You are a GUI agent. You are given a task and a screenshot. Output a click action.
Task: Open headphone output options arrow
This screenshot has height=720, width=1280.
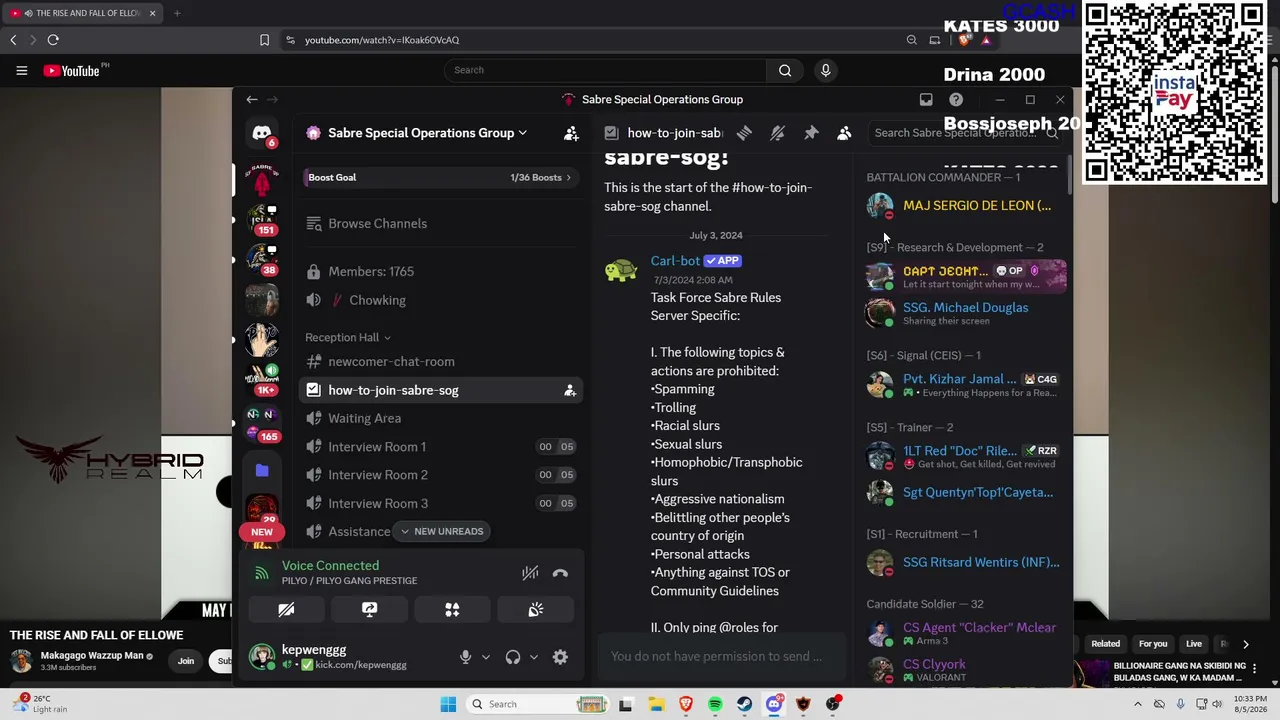click(534, 657)
